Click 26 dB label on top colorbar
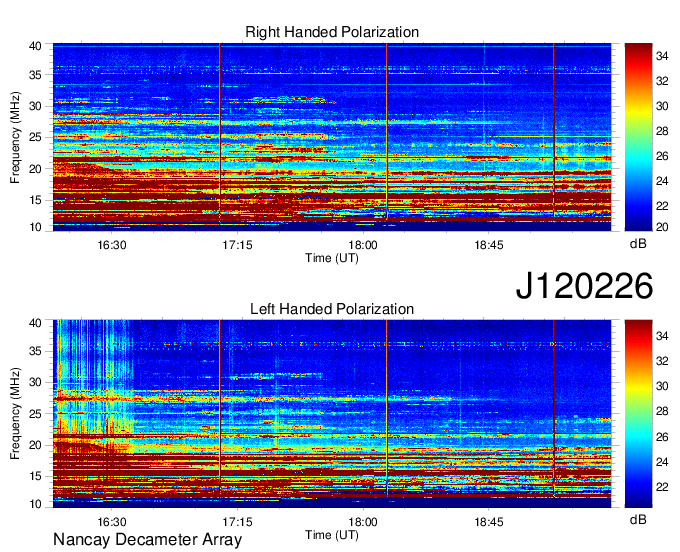The image size is (680, 552). click(662, 157)
